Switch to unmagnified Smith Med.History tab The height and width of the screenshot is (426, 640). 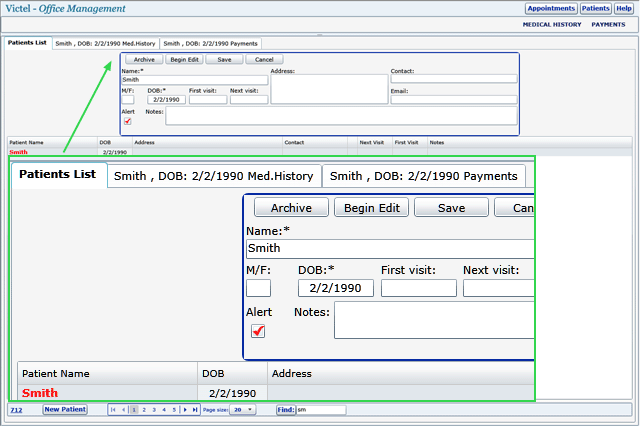pos(105,43)
